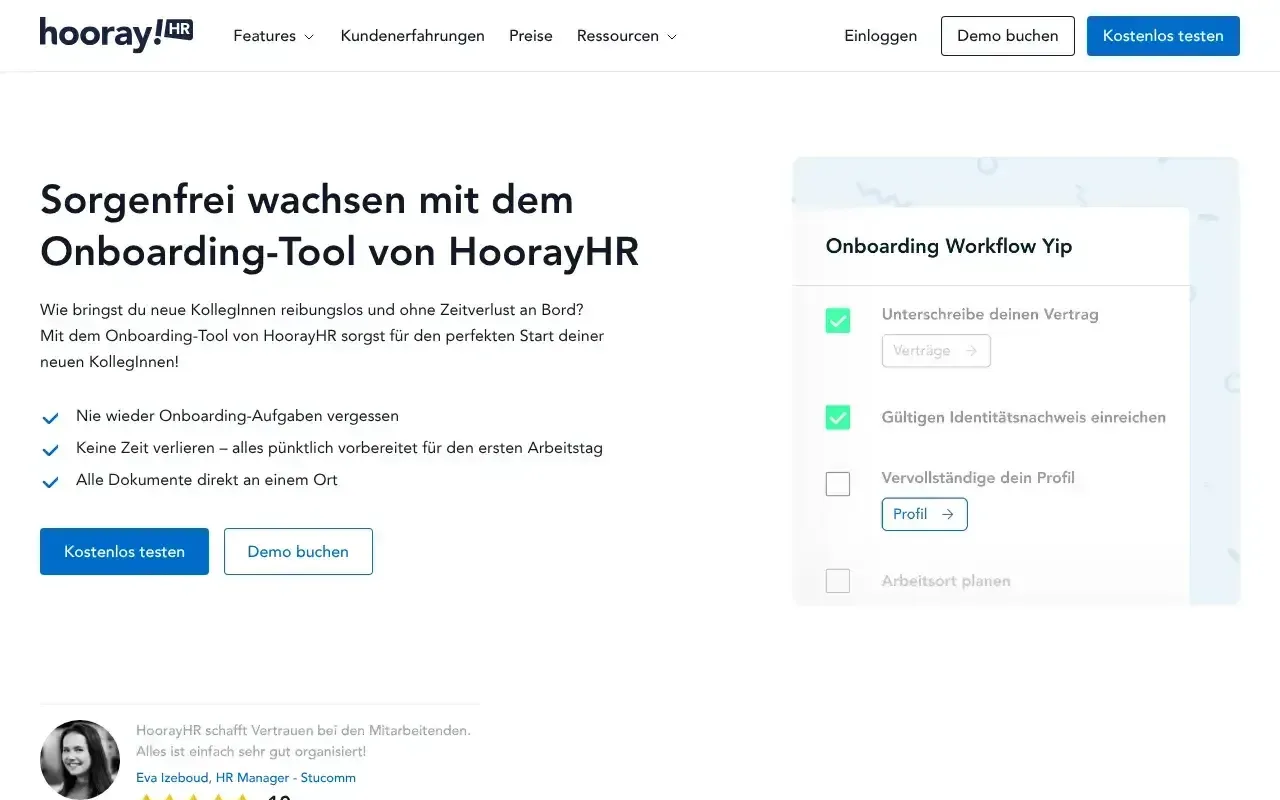Check the "Vervollständige dein Profil" checkbox

837,483
